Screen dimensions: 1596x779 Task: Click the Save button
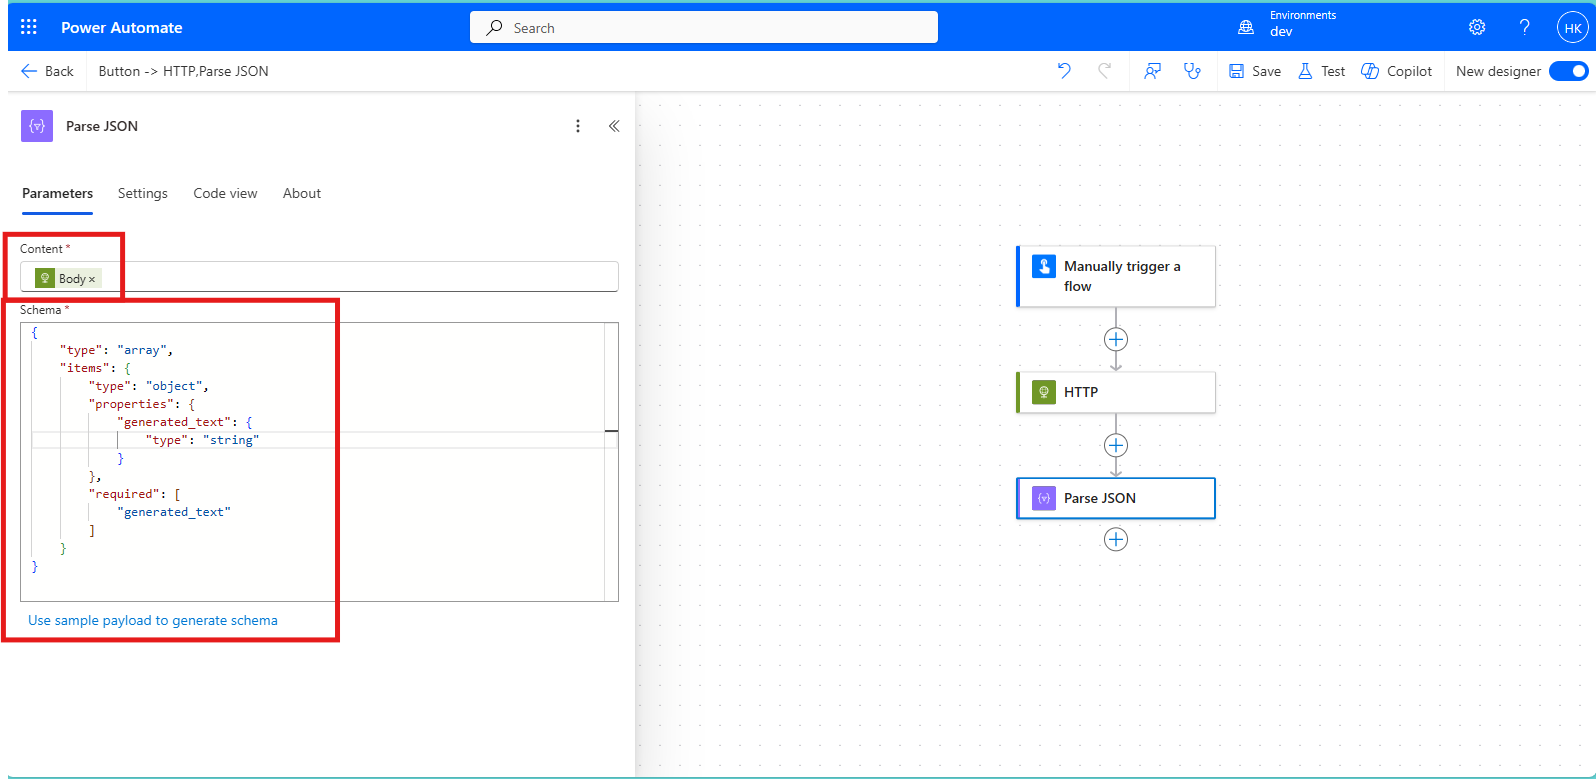1255,71
